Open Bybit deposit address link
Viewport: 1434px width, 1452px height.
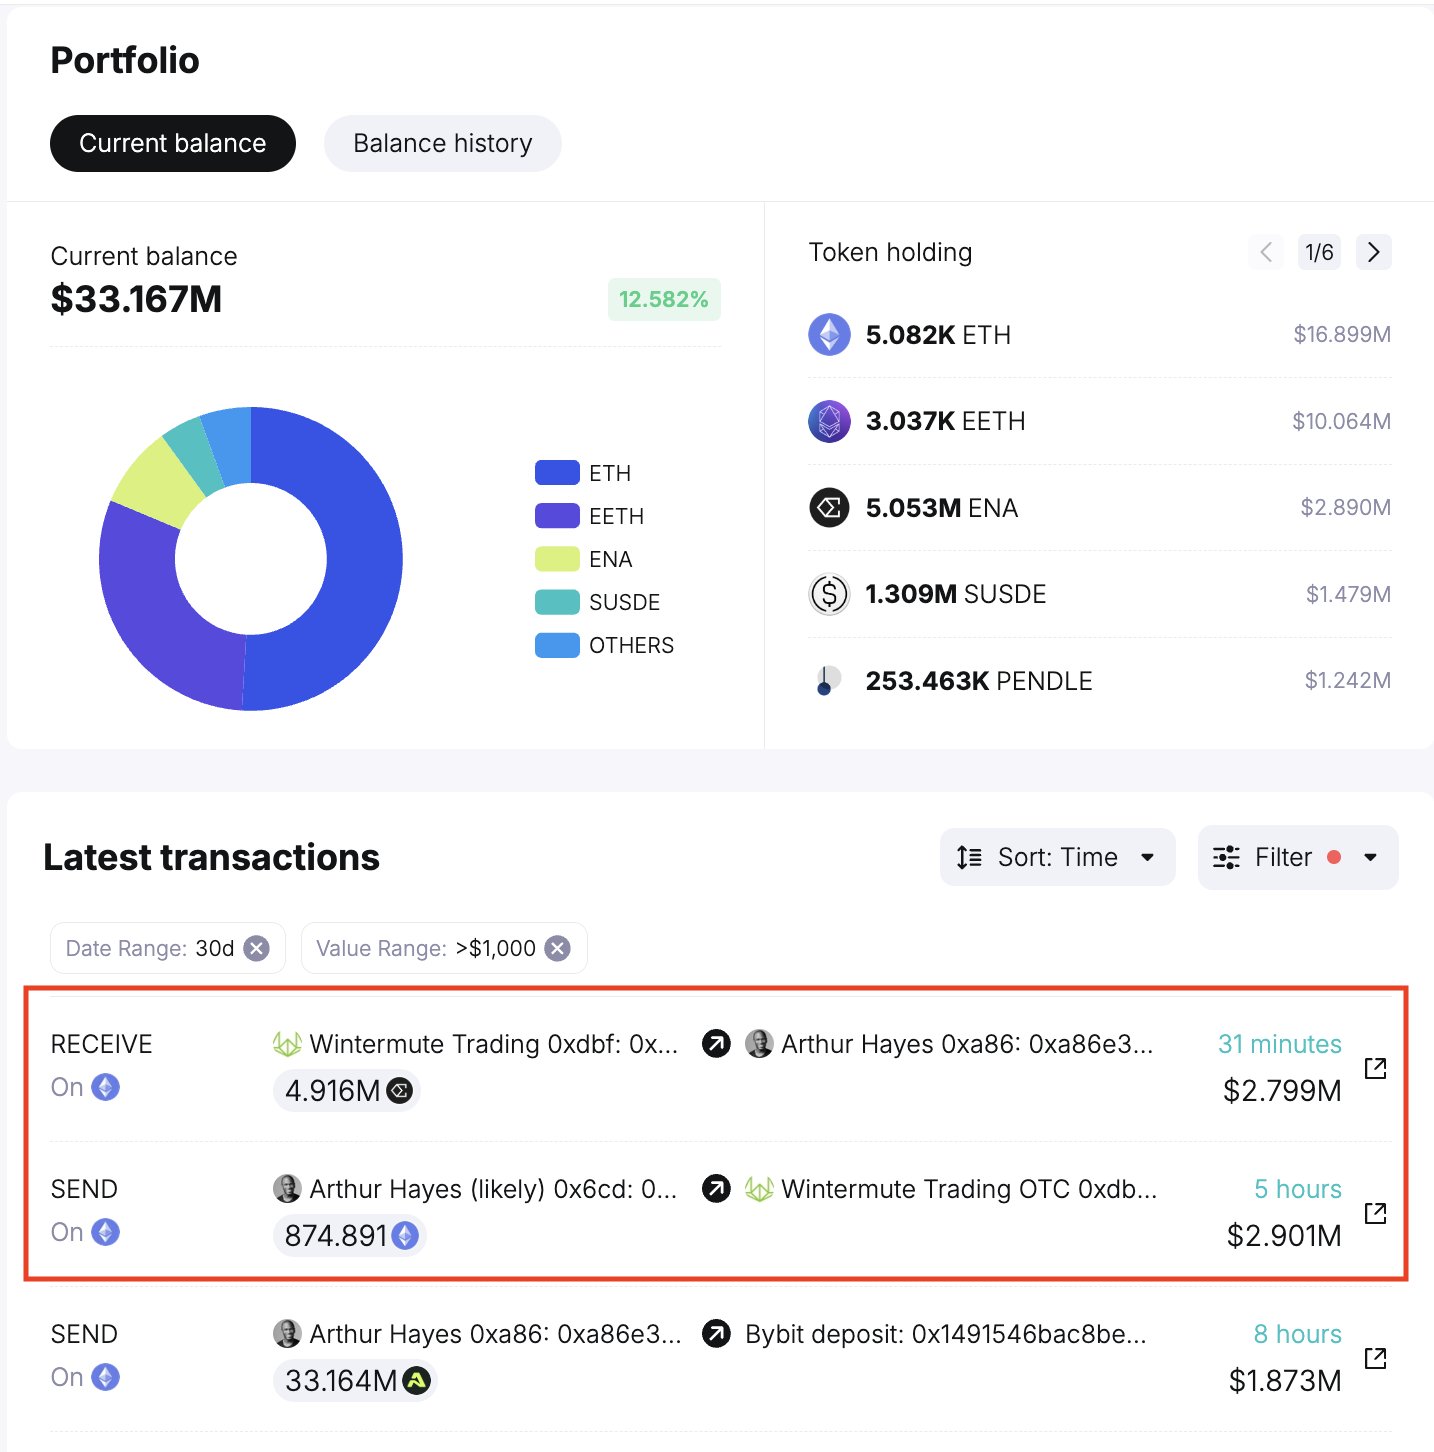(945, 1334)
